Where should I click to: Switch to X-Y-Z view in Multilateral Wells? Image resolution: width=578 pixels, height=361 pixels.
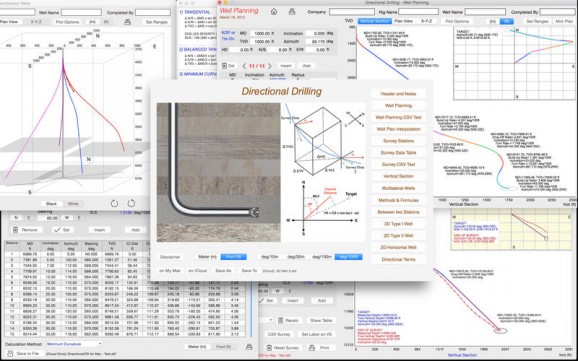pyautogui.click(x=36, y=22)
